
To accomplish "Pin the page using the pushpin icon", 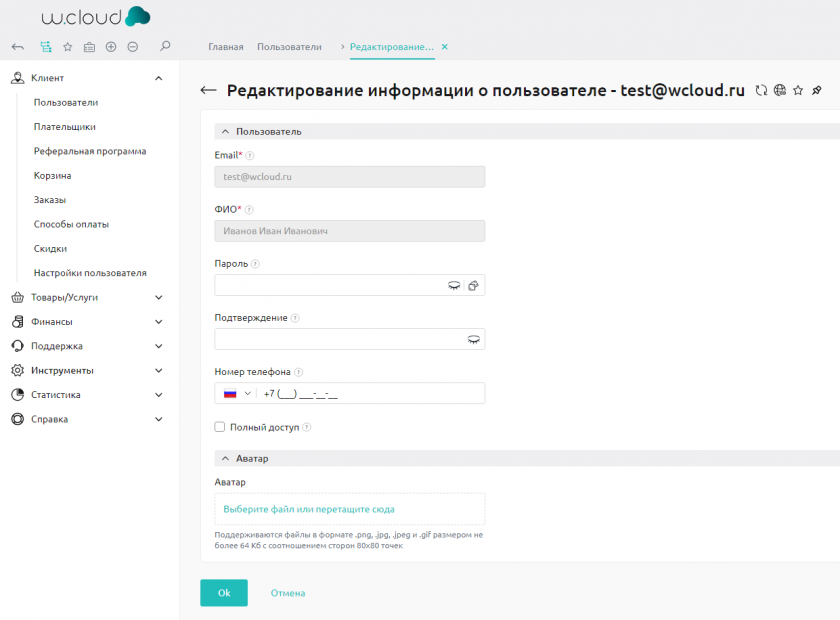I will click(816, 90).
